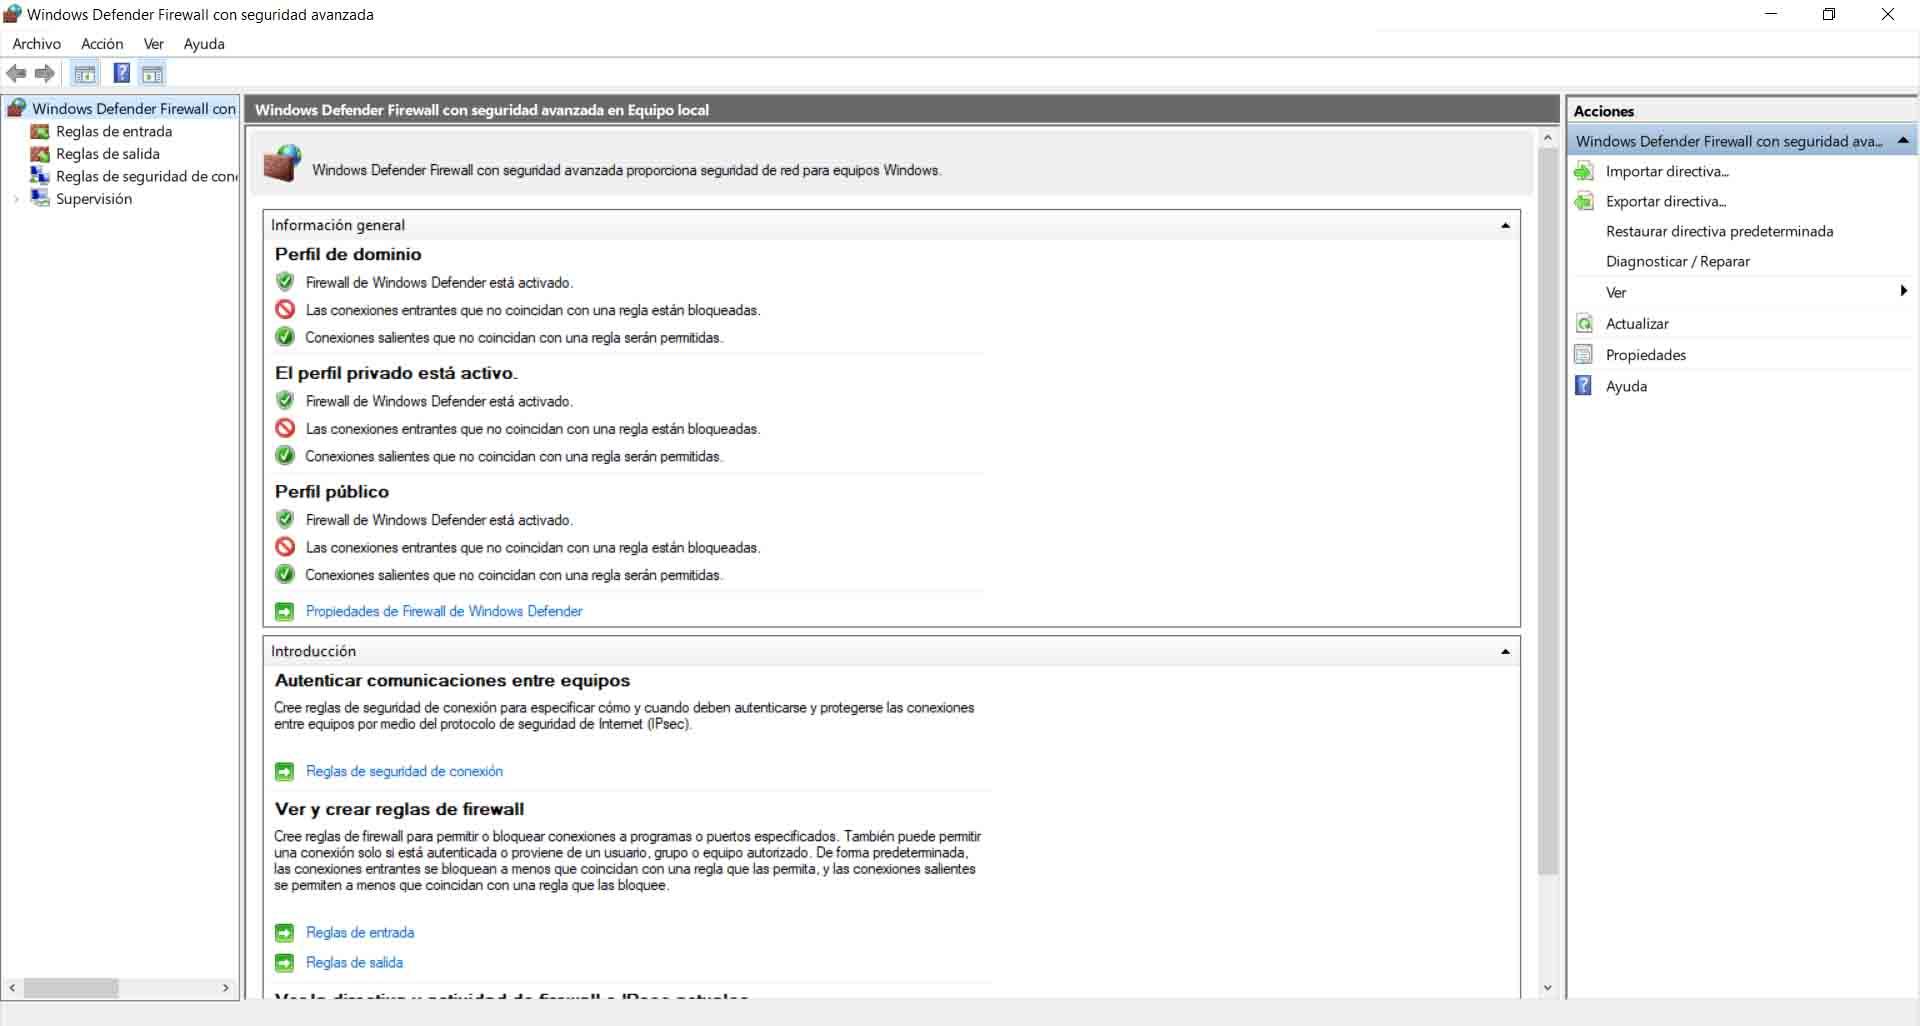Select Reglas de entrada tree icon
1920x1026 pixels.
pos(40,132)
